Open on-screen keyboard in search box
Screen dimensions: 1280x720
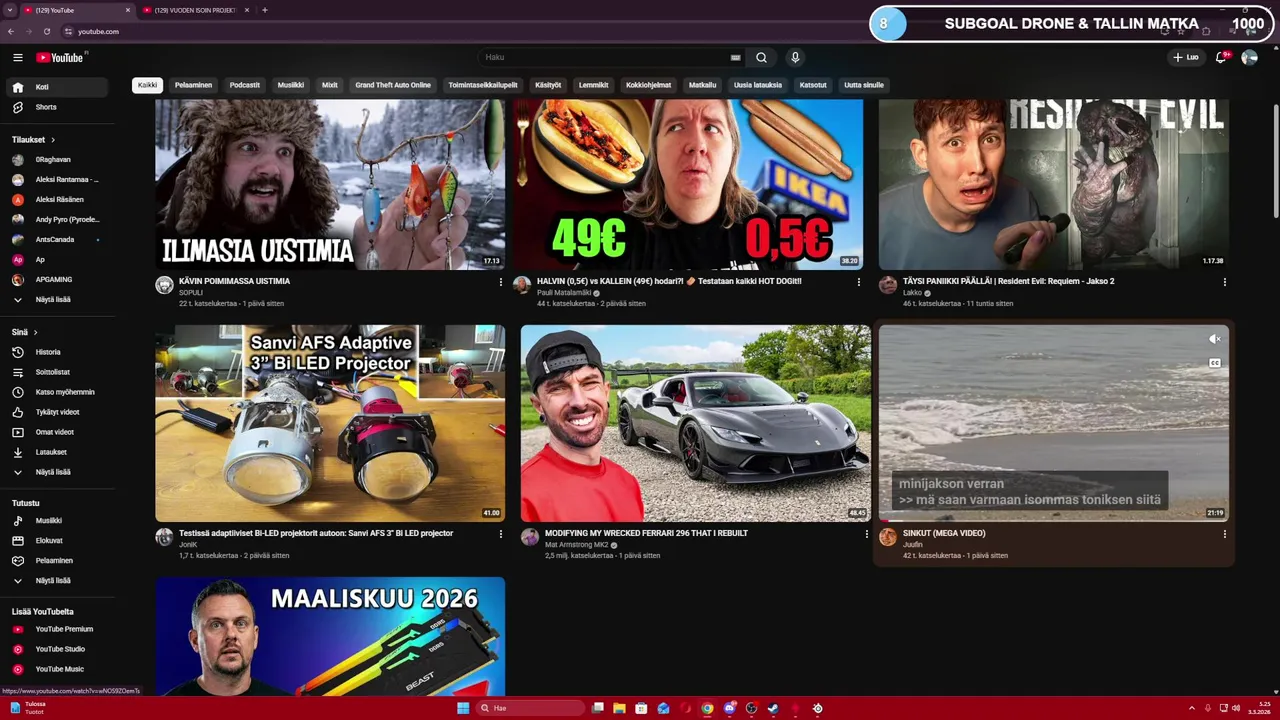click(x=736, y=57)
